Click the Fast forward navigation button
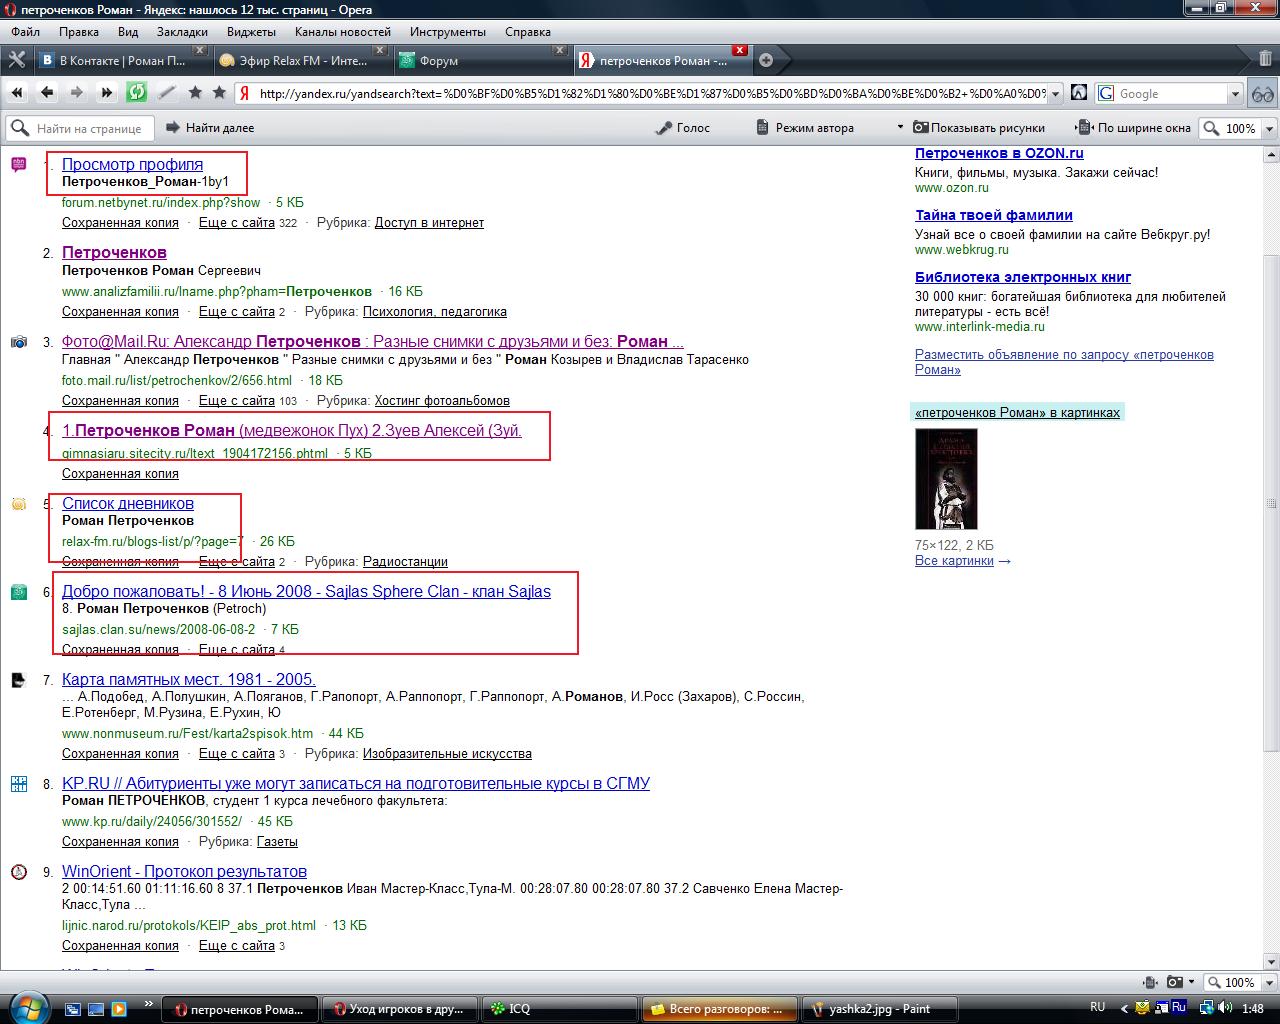This screenshot has width=1280, height=1024. 106,93
